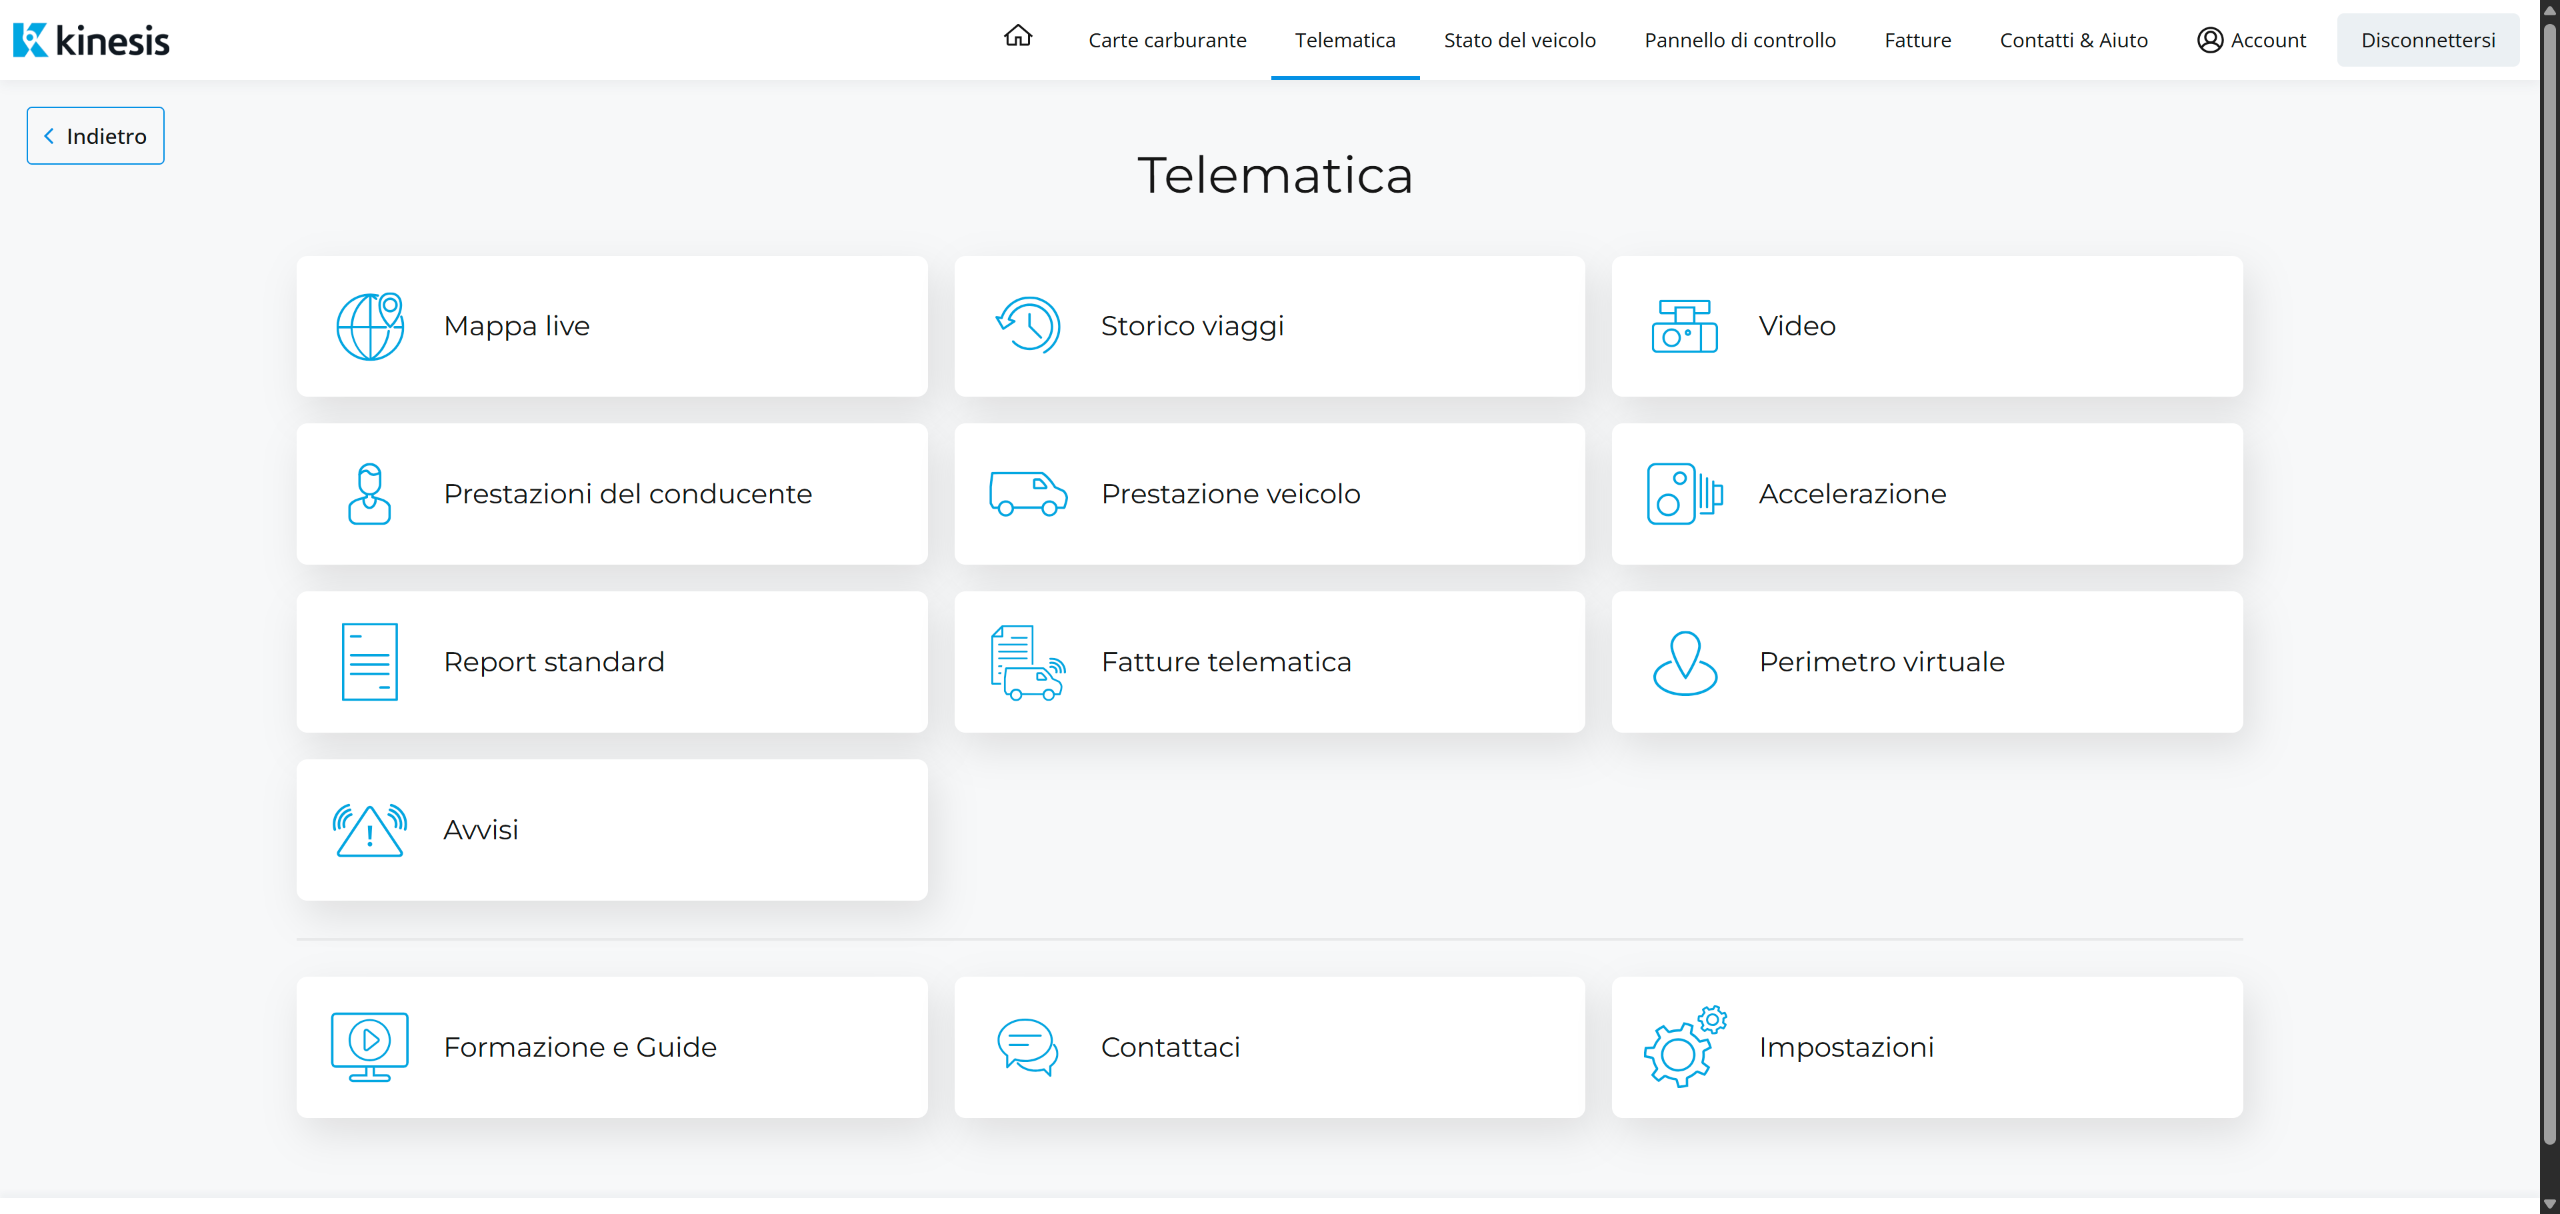Viewport: 2560px width, 1214px height.
Task: Click the home icon in navigation bar
Action: [1017, 37]
